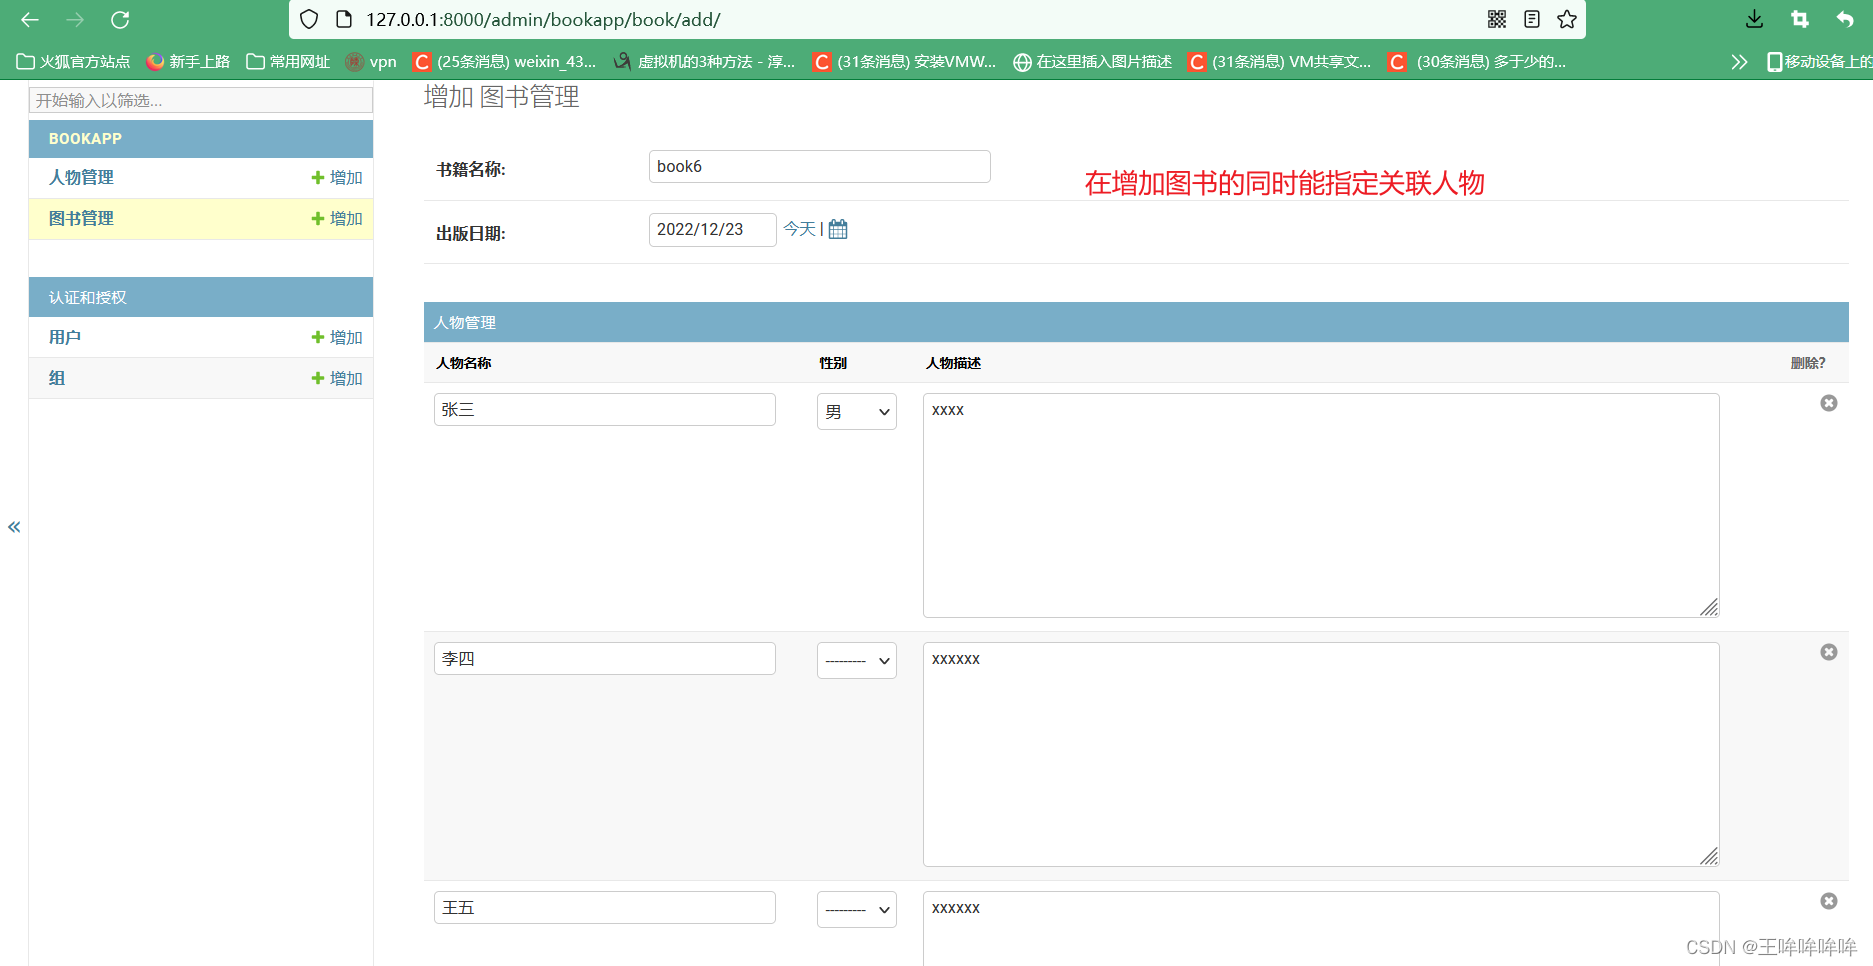
Task: Click the 人物名称 field containing 李四
Action: (605, 659)
